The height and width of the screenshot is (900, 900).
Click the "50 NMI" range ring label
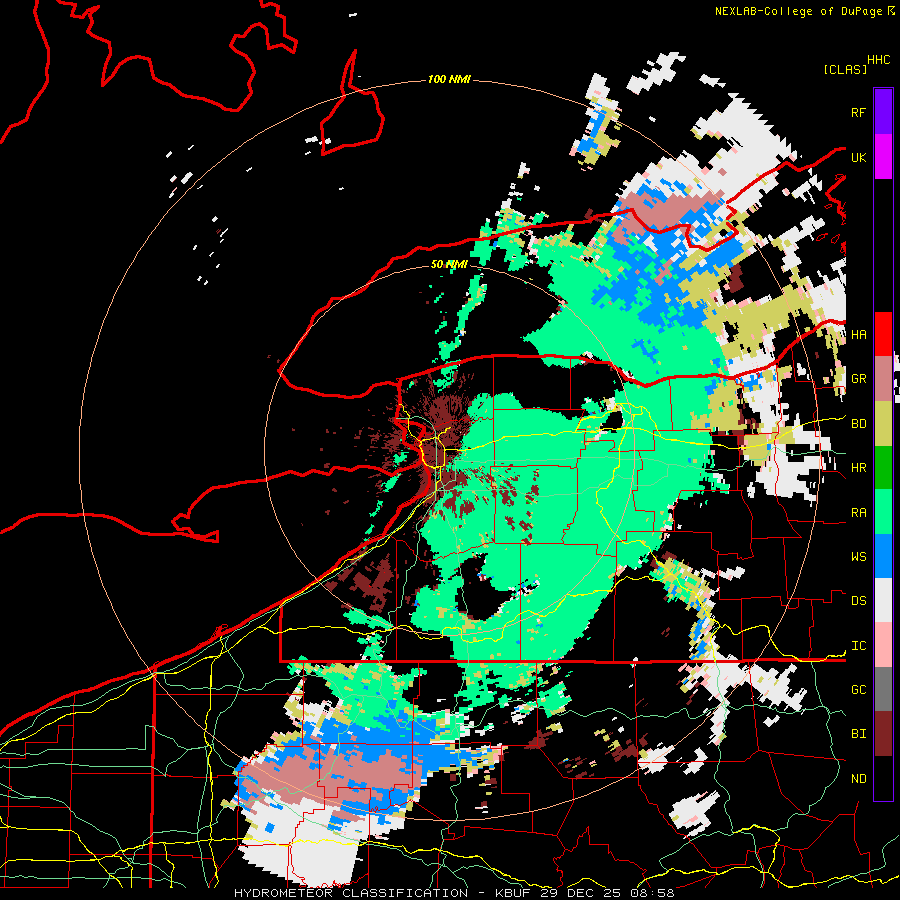pos(449,264)
